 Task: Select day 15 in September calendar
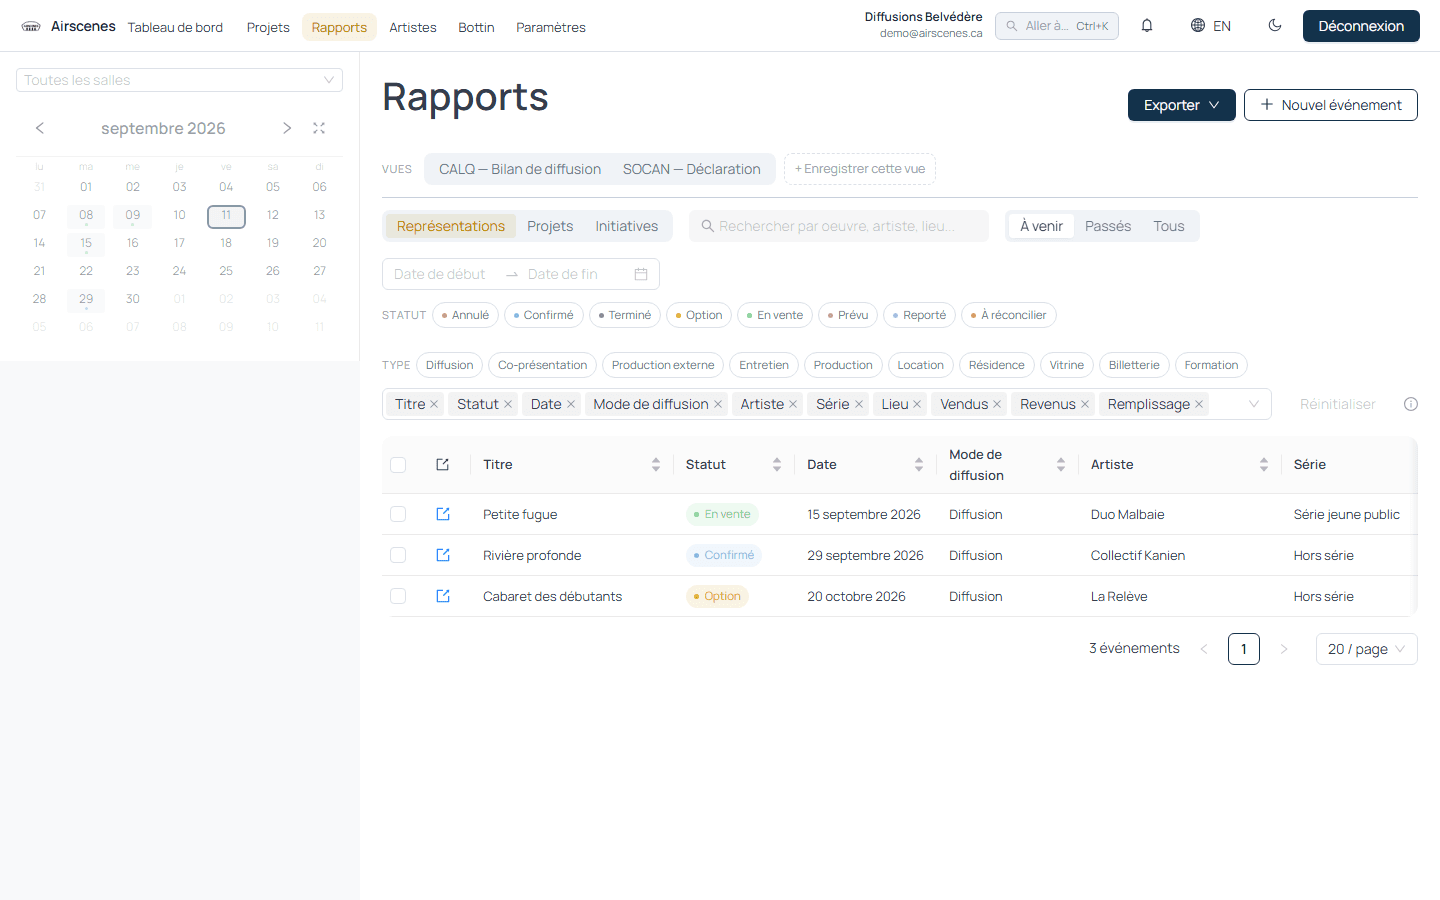(x=86, y=243)
